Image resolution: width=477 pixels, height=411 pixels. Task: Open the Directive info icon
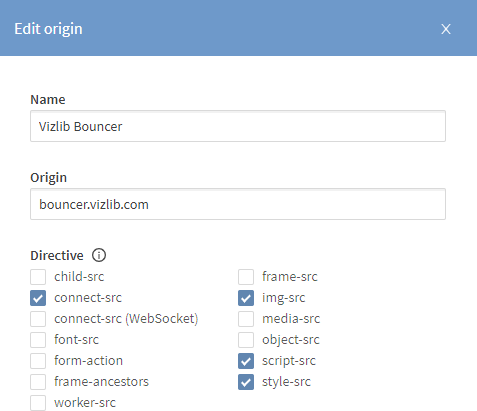[x=99, y=255]
